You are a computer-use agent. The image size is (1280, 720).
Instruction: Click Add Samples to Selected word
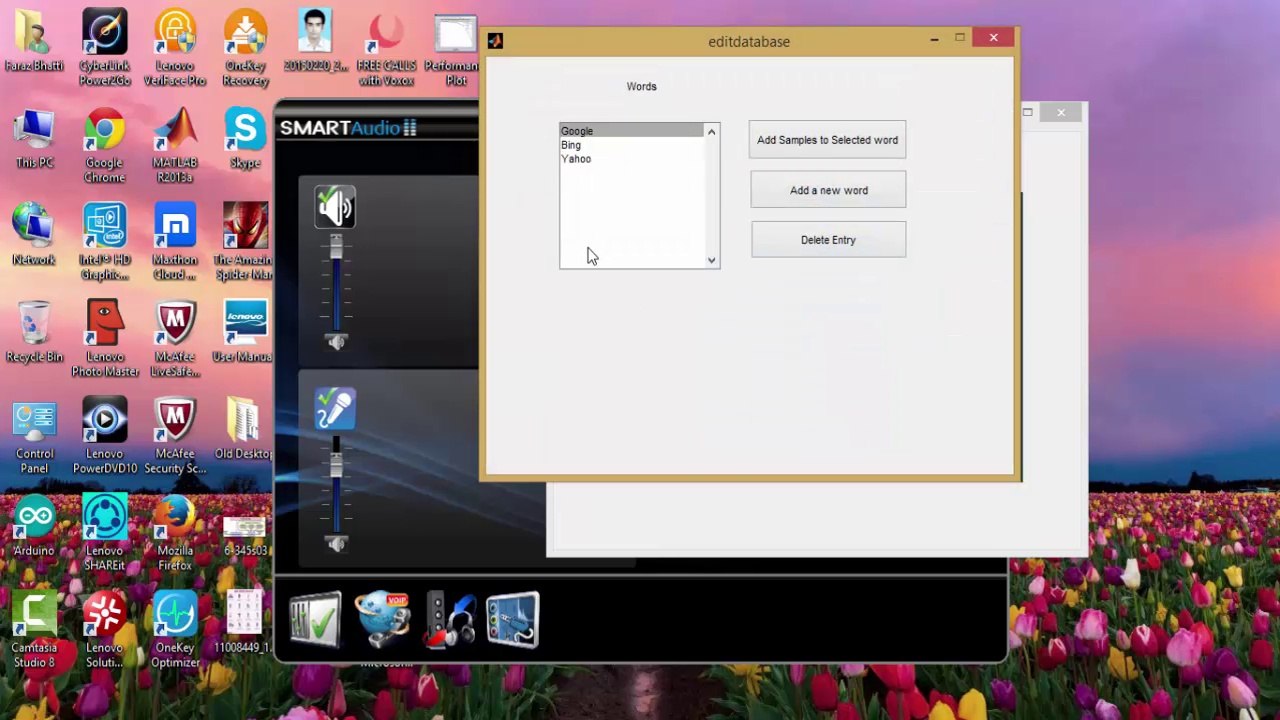827,140
